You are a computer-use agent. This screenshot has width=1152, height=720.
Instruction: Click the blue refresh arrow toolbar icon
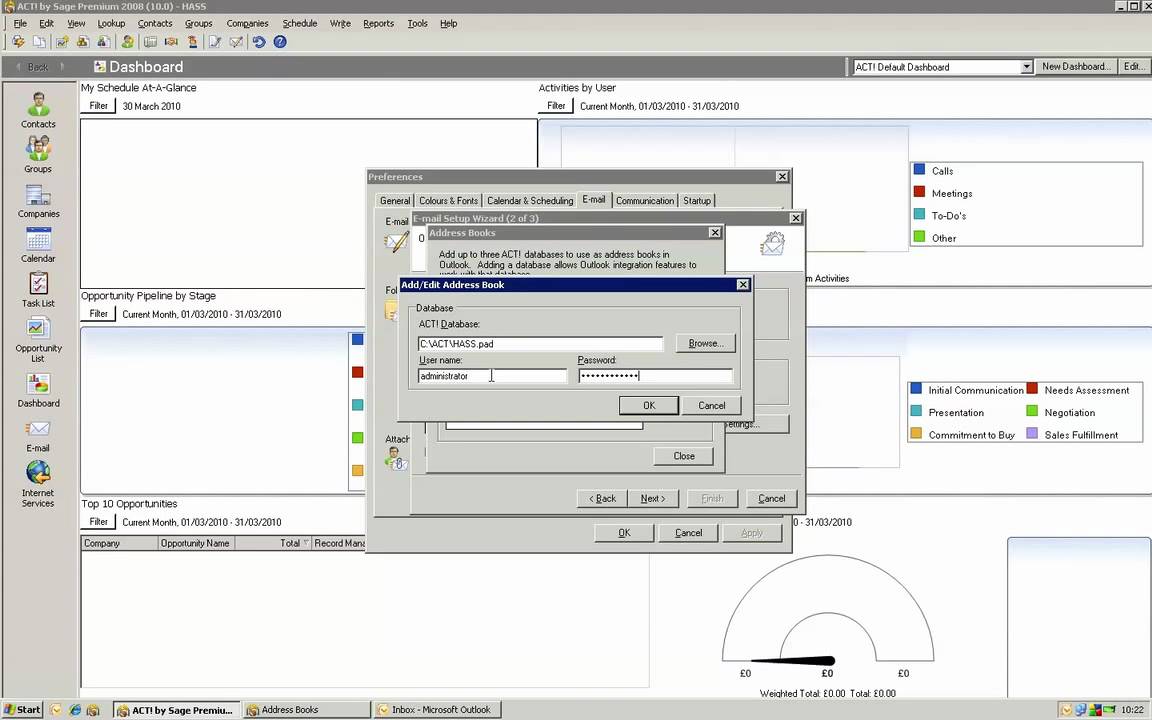coord(259,42)
